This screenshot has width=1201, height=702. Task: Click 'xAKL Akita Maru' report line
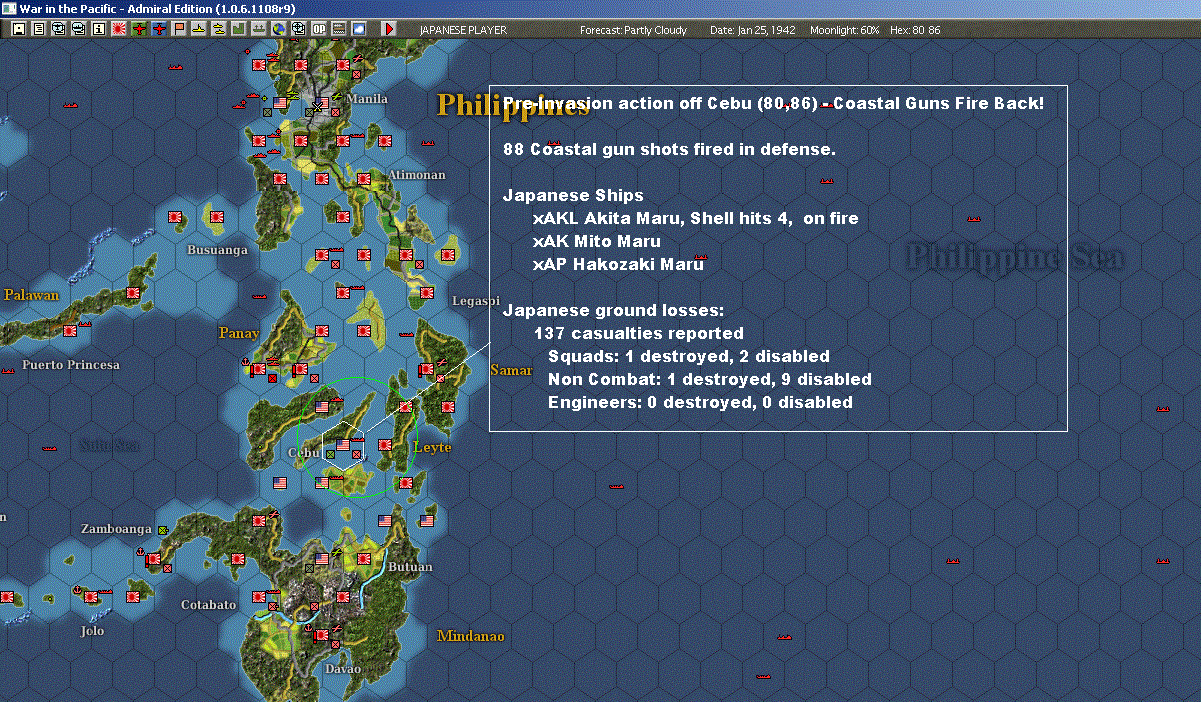click(695, 218)
